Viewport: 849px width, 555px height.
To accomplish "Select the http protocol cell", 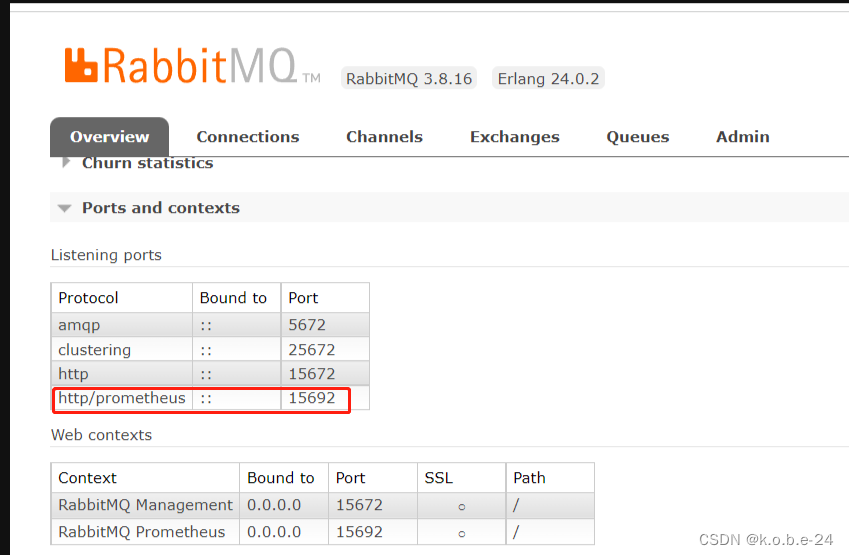I will coord(122,374).
